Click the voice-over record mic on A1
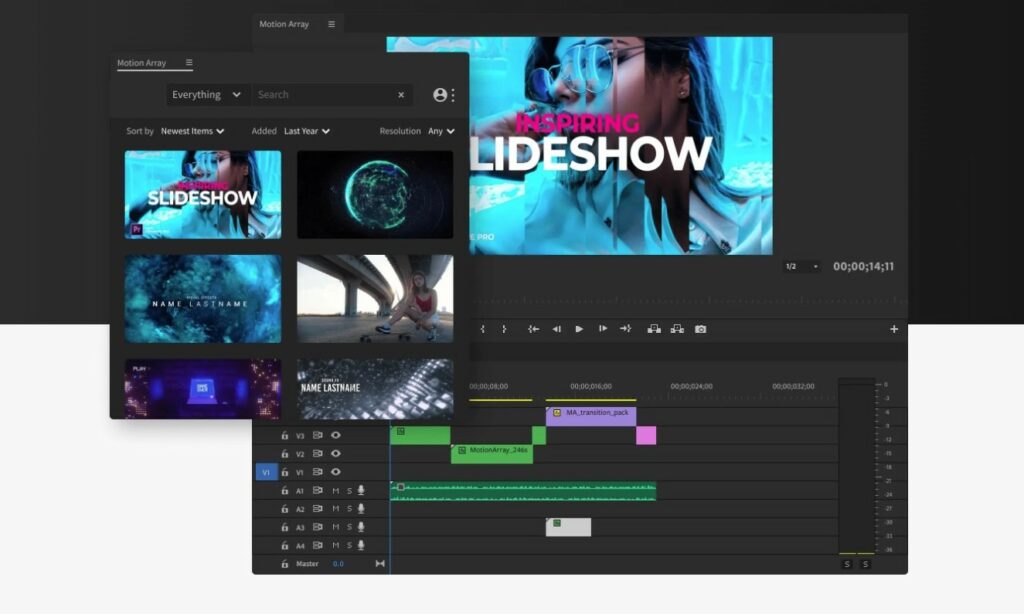 coord(361,491)
